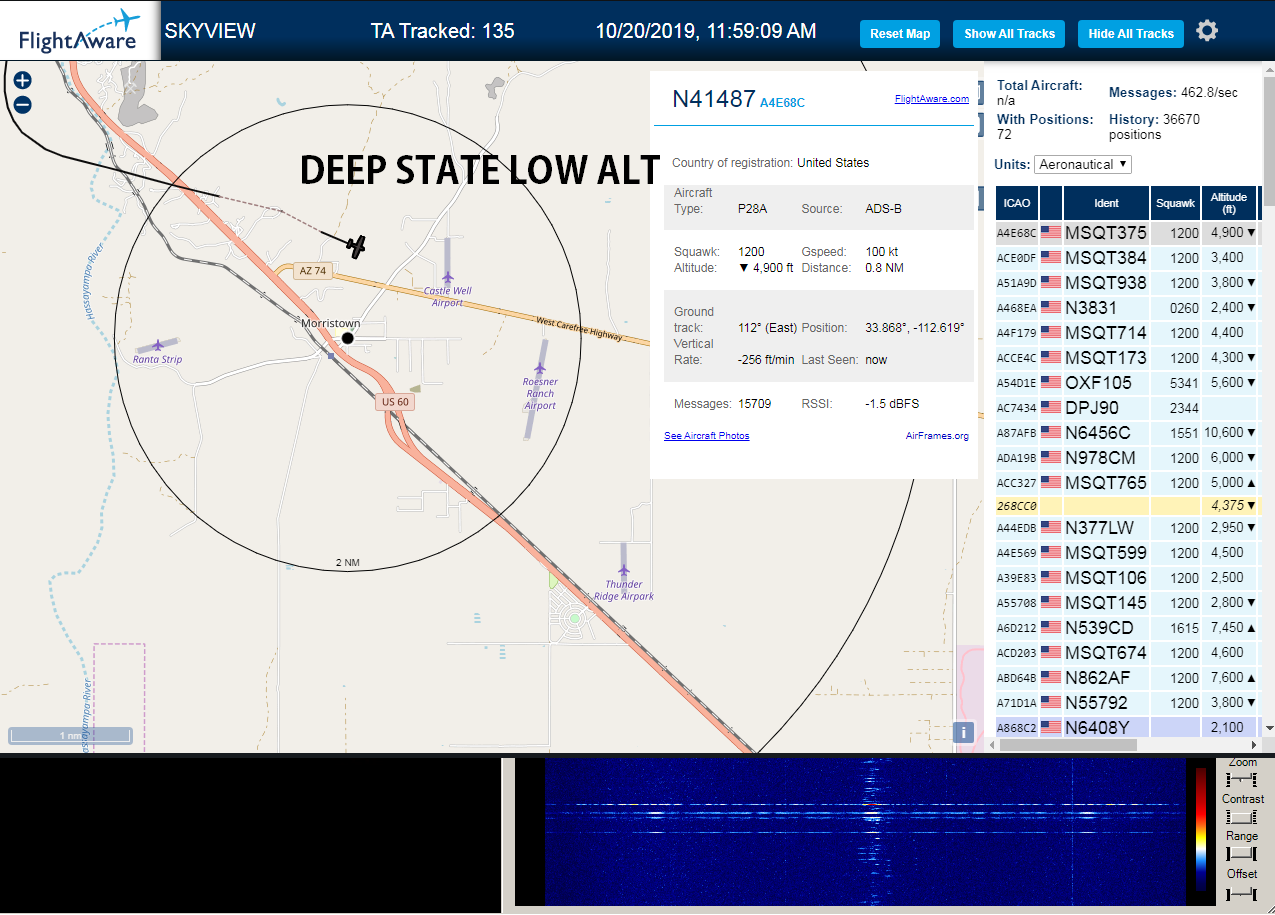Image resolution: width=1275 pixels, height=915 pixels.
Task: Open the AirFrames.org link
Action: click(x=937, y=436)
